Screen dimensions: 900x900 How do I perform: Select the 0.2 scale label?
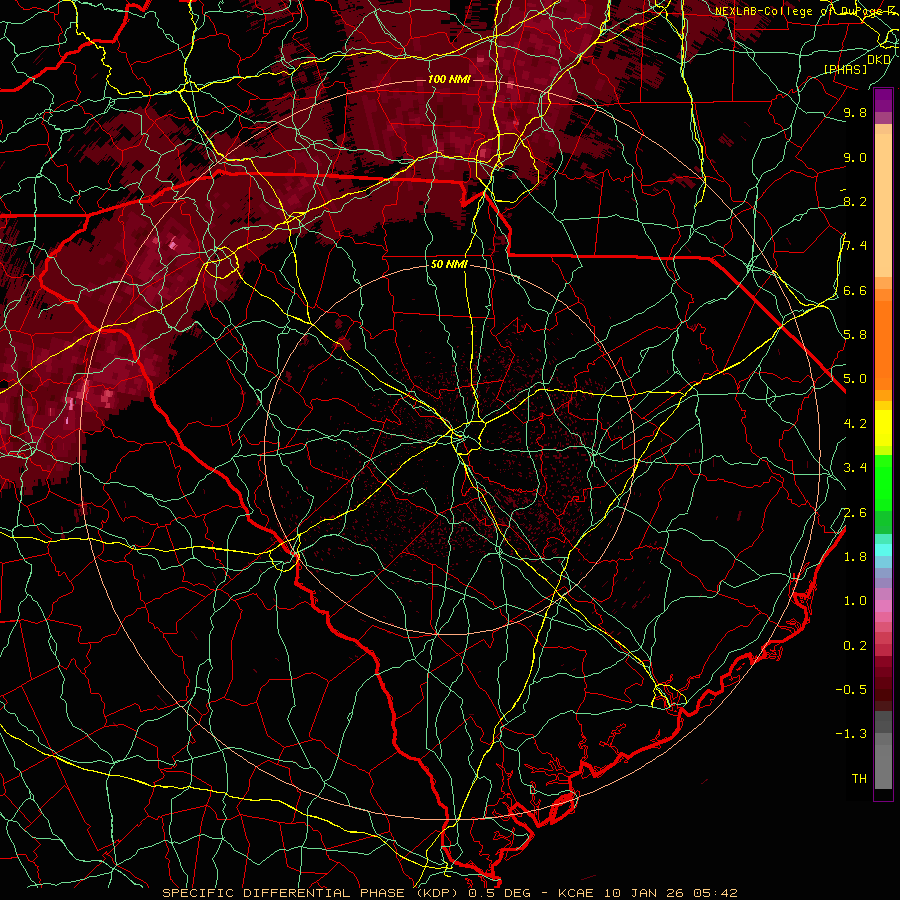tap(855, 646)
